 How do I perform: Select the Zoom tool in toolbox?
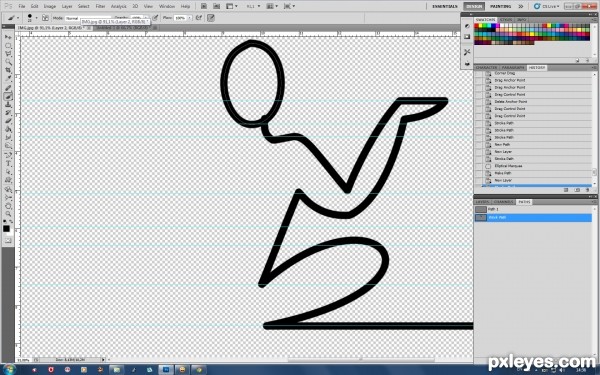8,214
